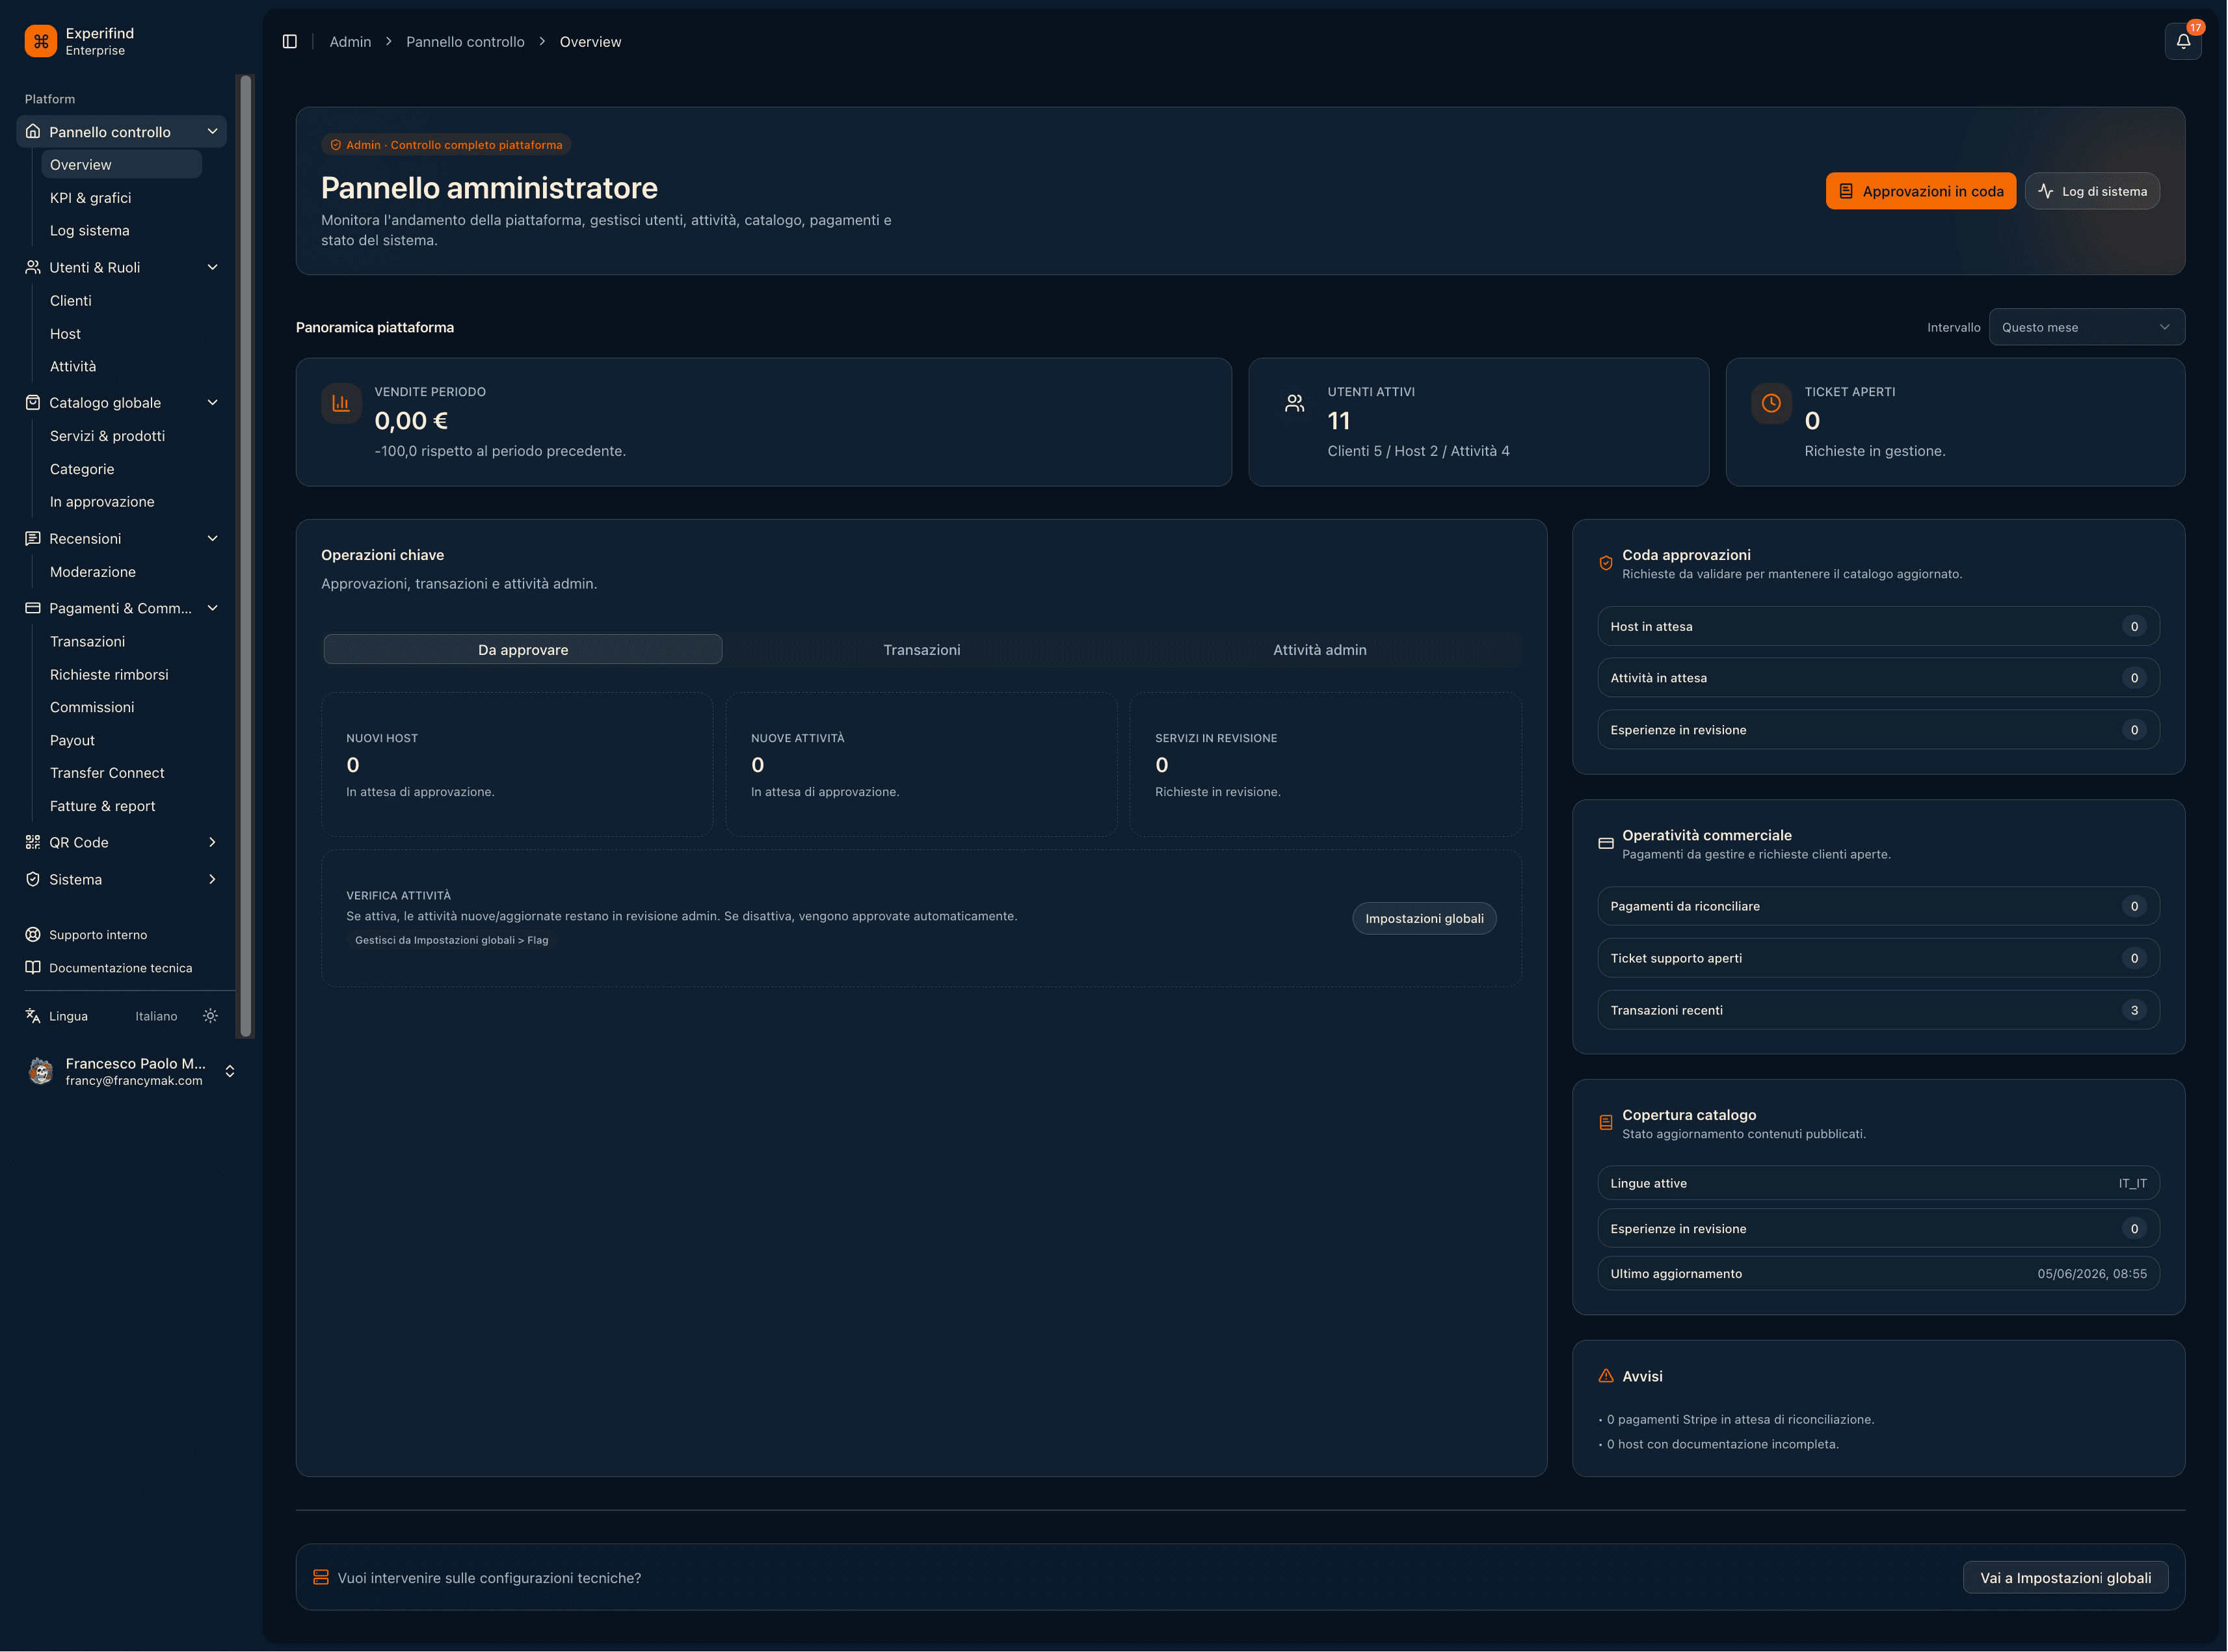Click the Admin breadcrumb link
Screen dimensions: 2228x1652
(x=350, y=41)
